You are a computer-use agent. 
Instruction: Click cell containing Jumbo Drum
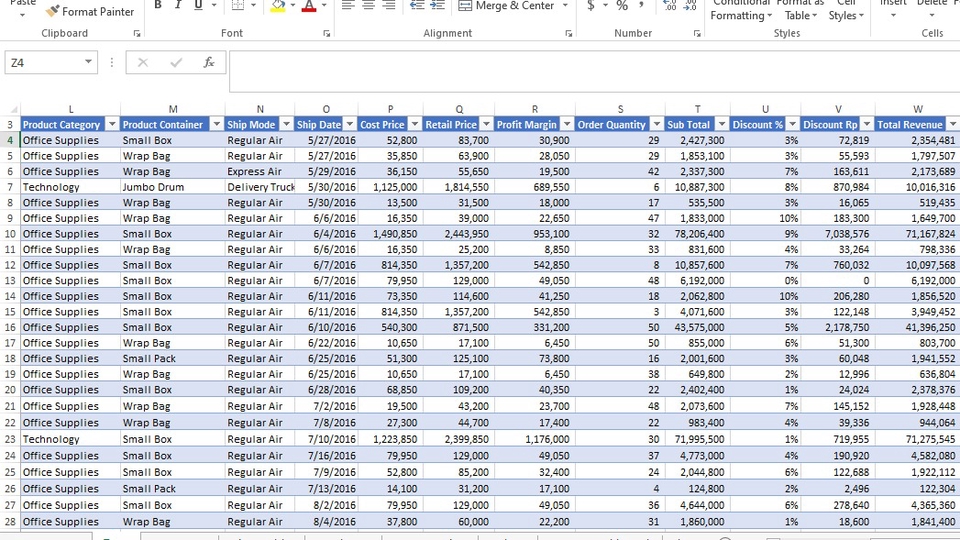click(x=172, y=187)
